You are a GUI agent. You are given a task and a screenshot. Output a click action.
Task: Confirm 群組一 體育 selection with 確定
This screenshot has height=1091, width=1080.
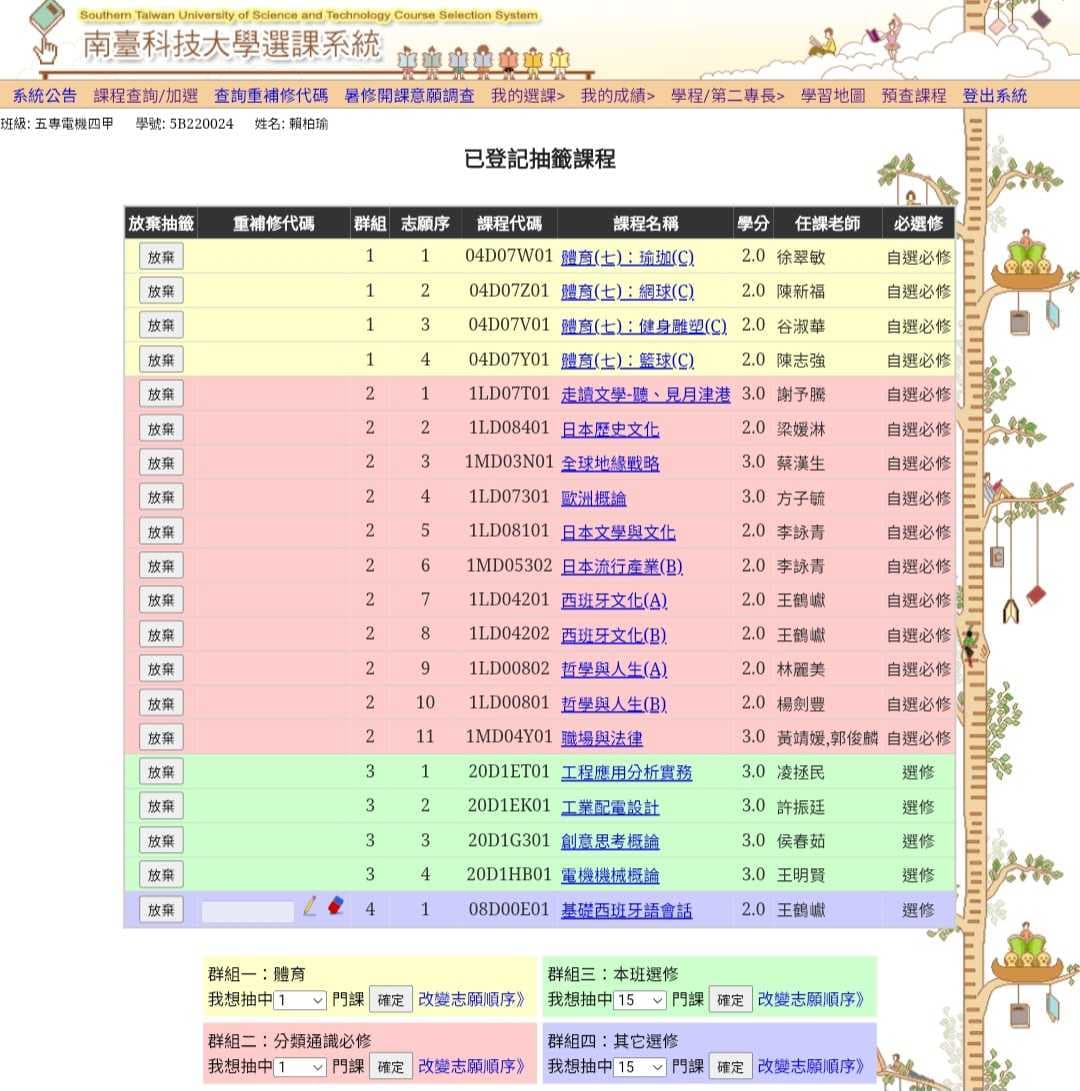390,1000
